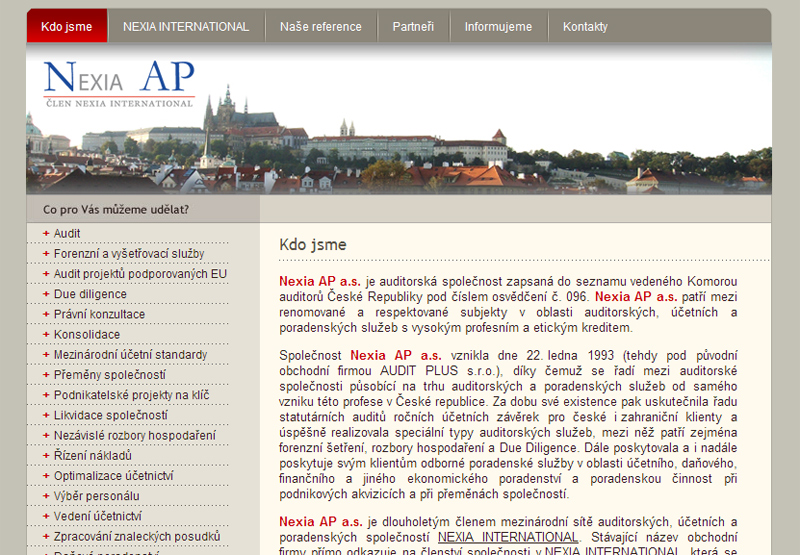Open the Informujeme section
Image resolution: width=800 pixels, height=555 pixels.
(498, 27)
